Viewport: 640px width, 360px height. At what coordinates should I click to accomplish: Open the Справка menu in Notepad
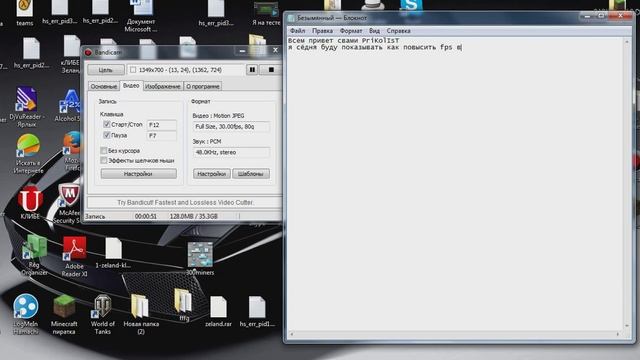[x=398, y=31]
